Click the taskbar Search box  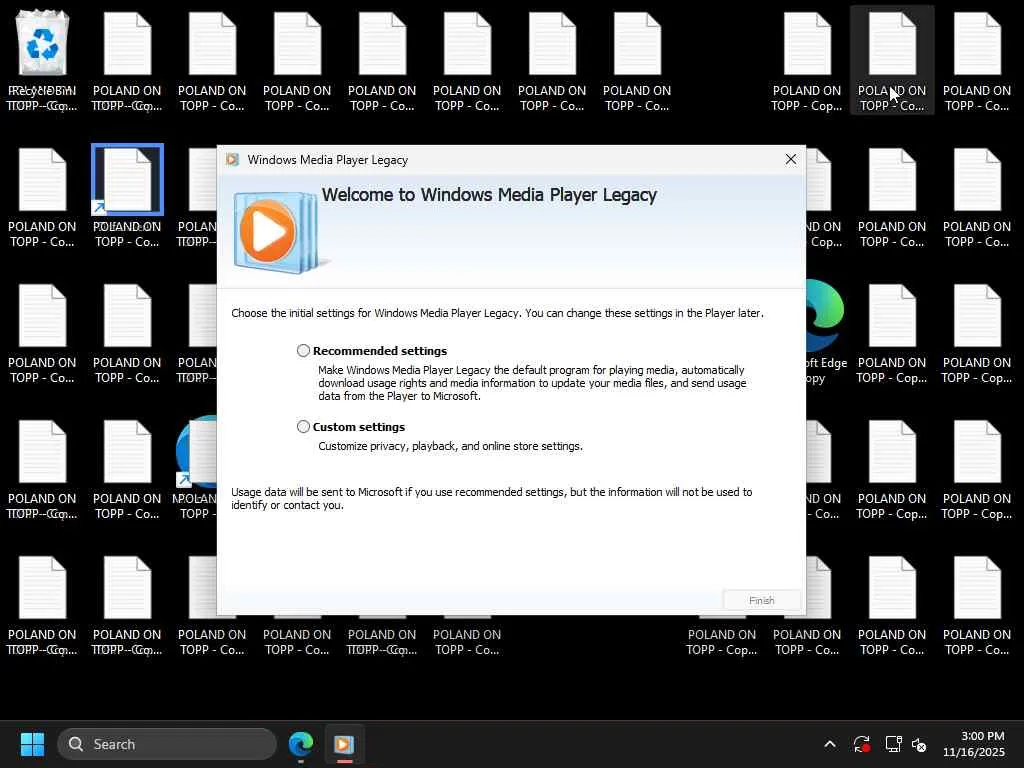pyautogui.click(x=167, y=744)
